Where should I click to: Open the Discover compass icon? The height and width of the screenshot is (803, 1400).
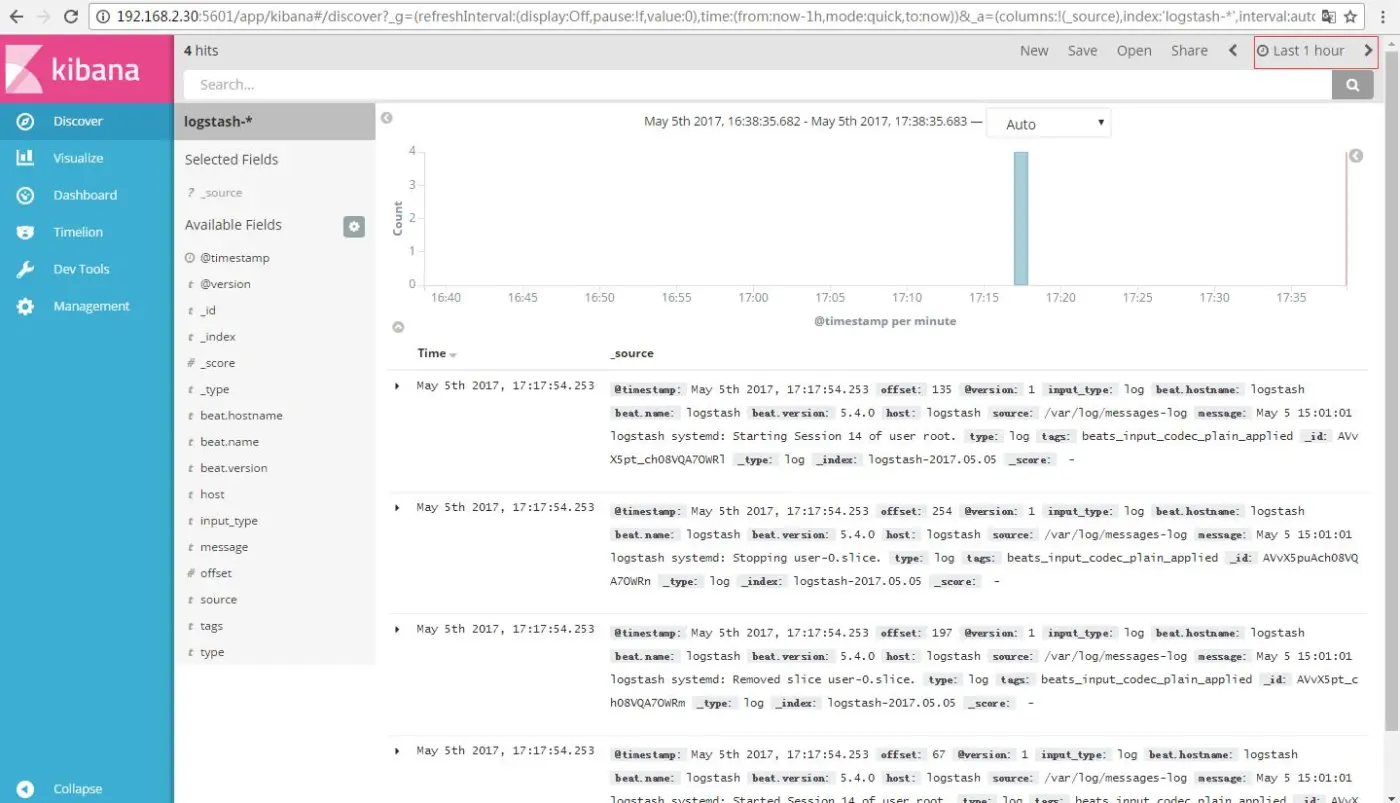point(25,121)
